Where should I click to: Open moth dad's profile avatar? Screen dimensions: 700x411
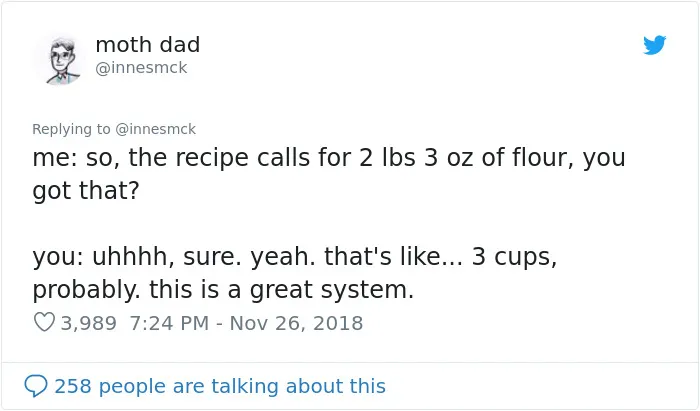[62, 60]
